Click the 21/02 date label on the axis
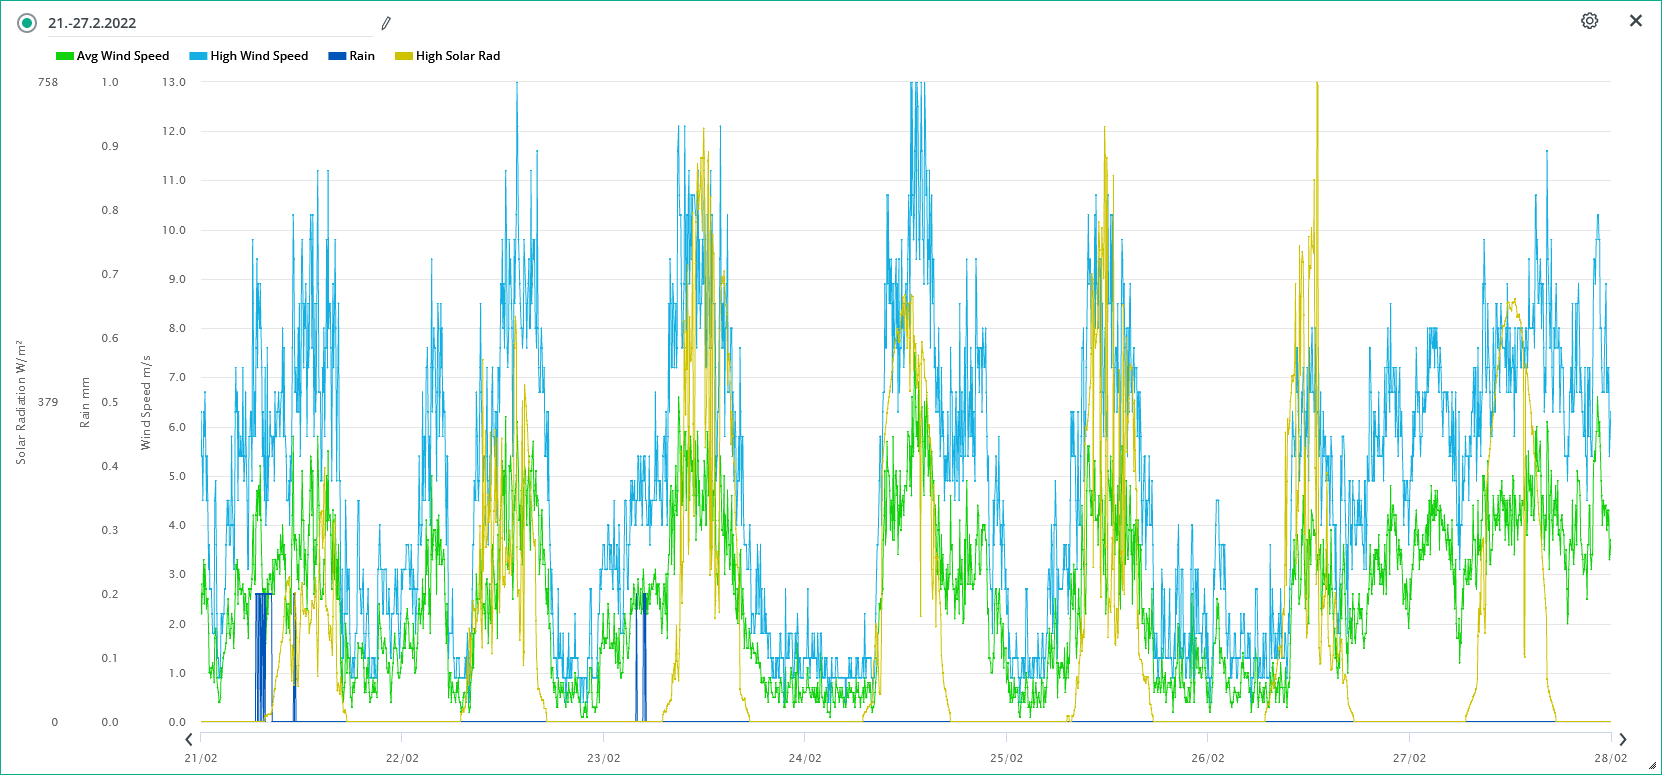The image size is (1662, 775). (x=201, y=758)
